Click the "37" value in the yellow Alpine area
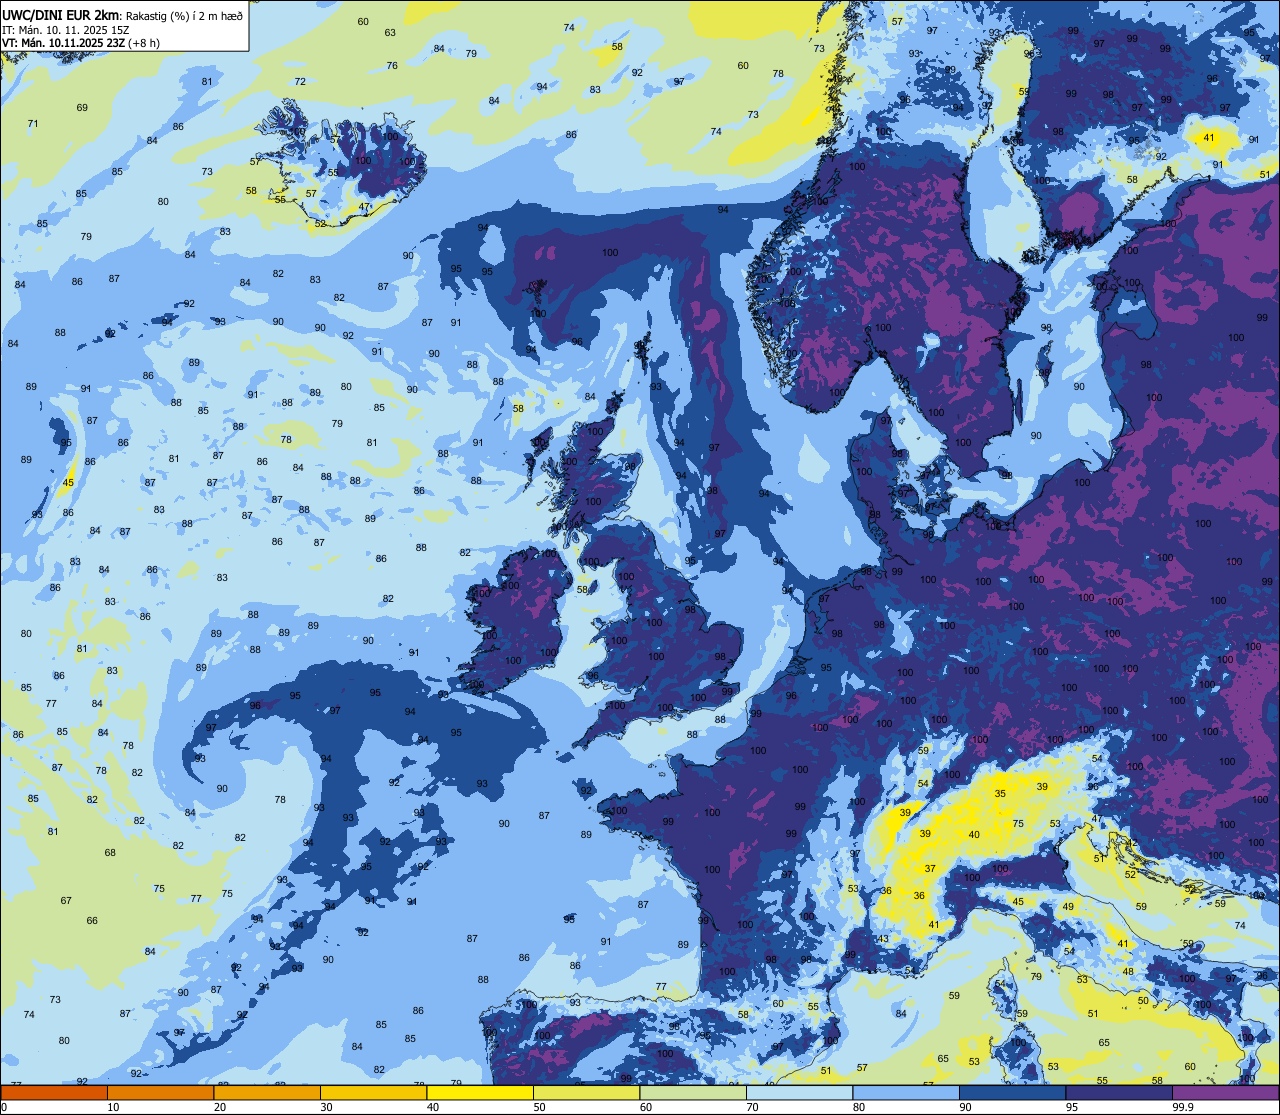1280x1115 pixels. (x=930, y=868)
